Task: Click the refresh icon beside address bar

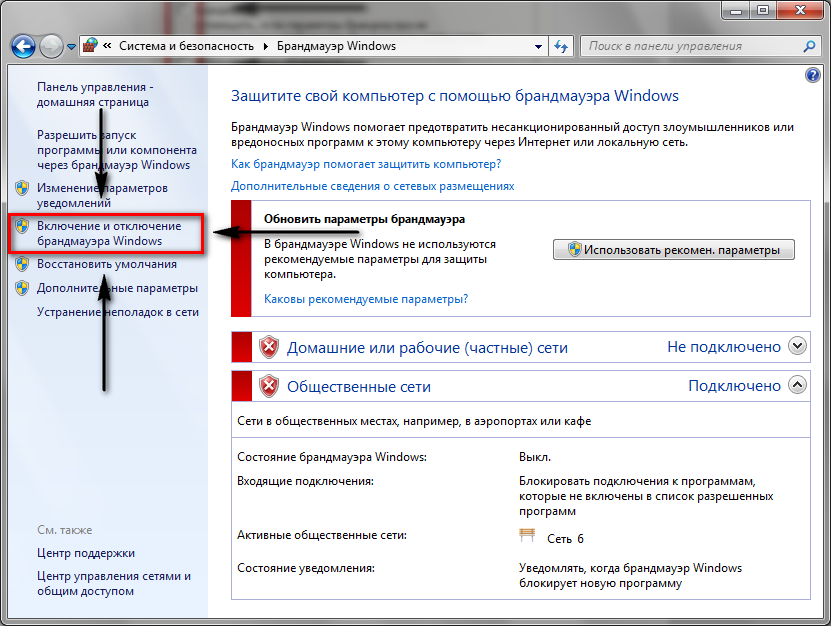Action: [561, 46]
